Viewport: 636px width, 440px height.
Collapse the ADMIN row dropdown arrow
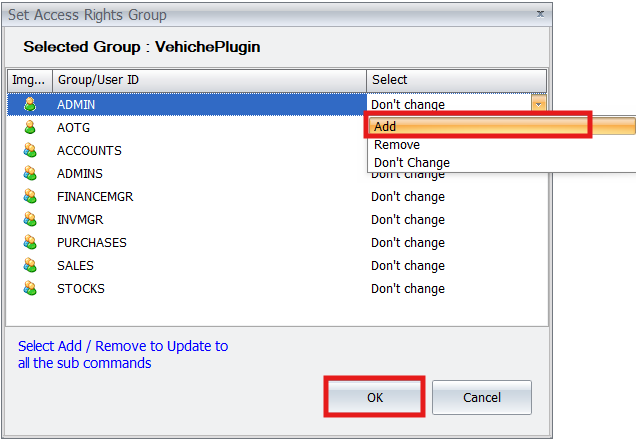click(x=539, y=104)
